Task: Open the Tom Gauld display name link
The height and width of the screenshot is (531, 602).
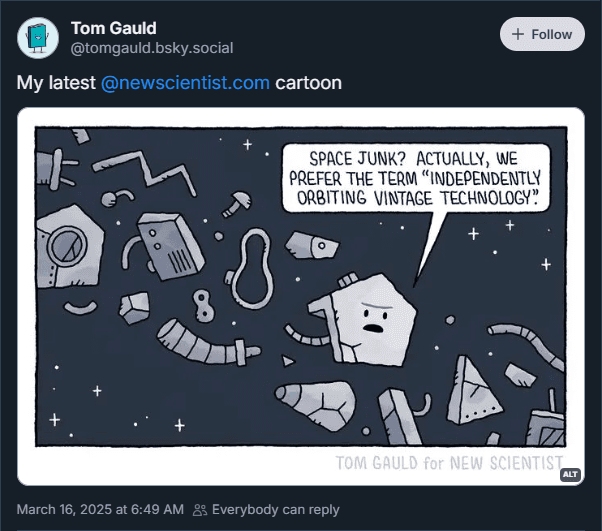Action: point(113,27)
